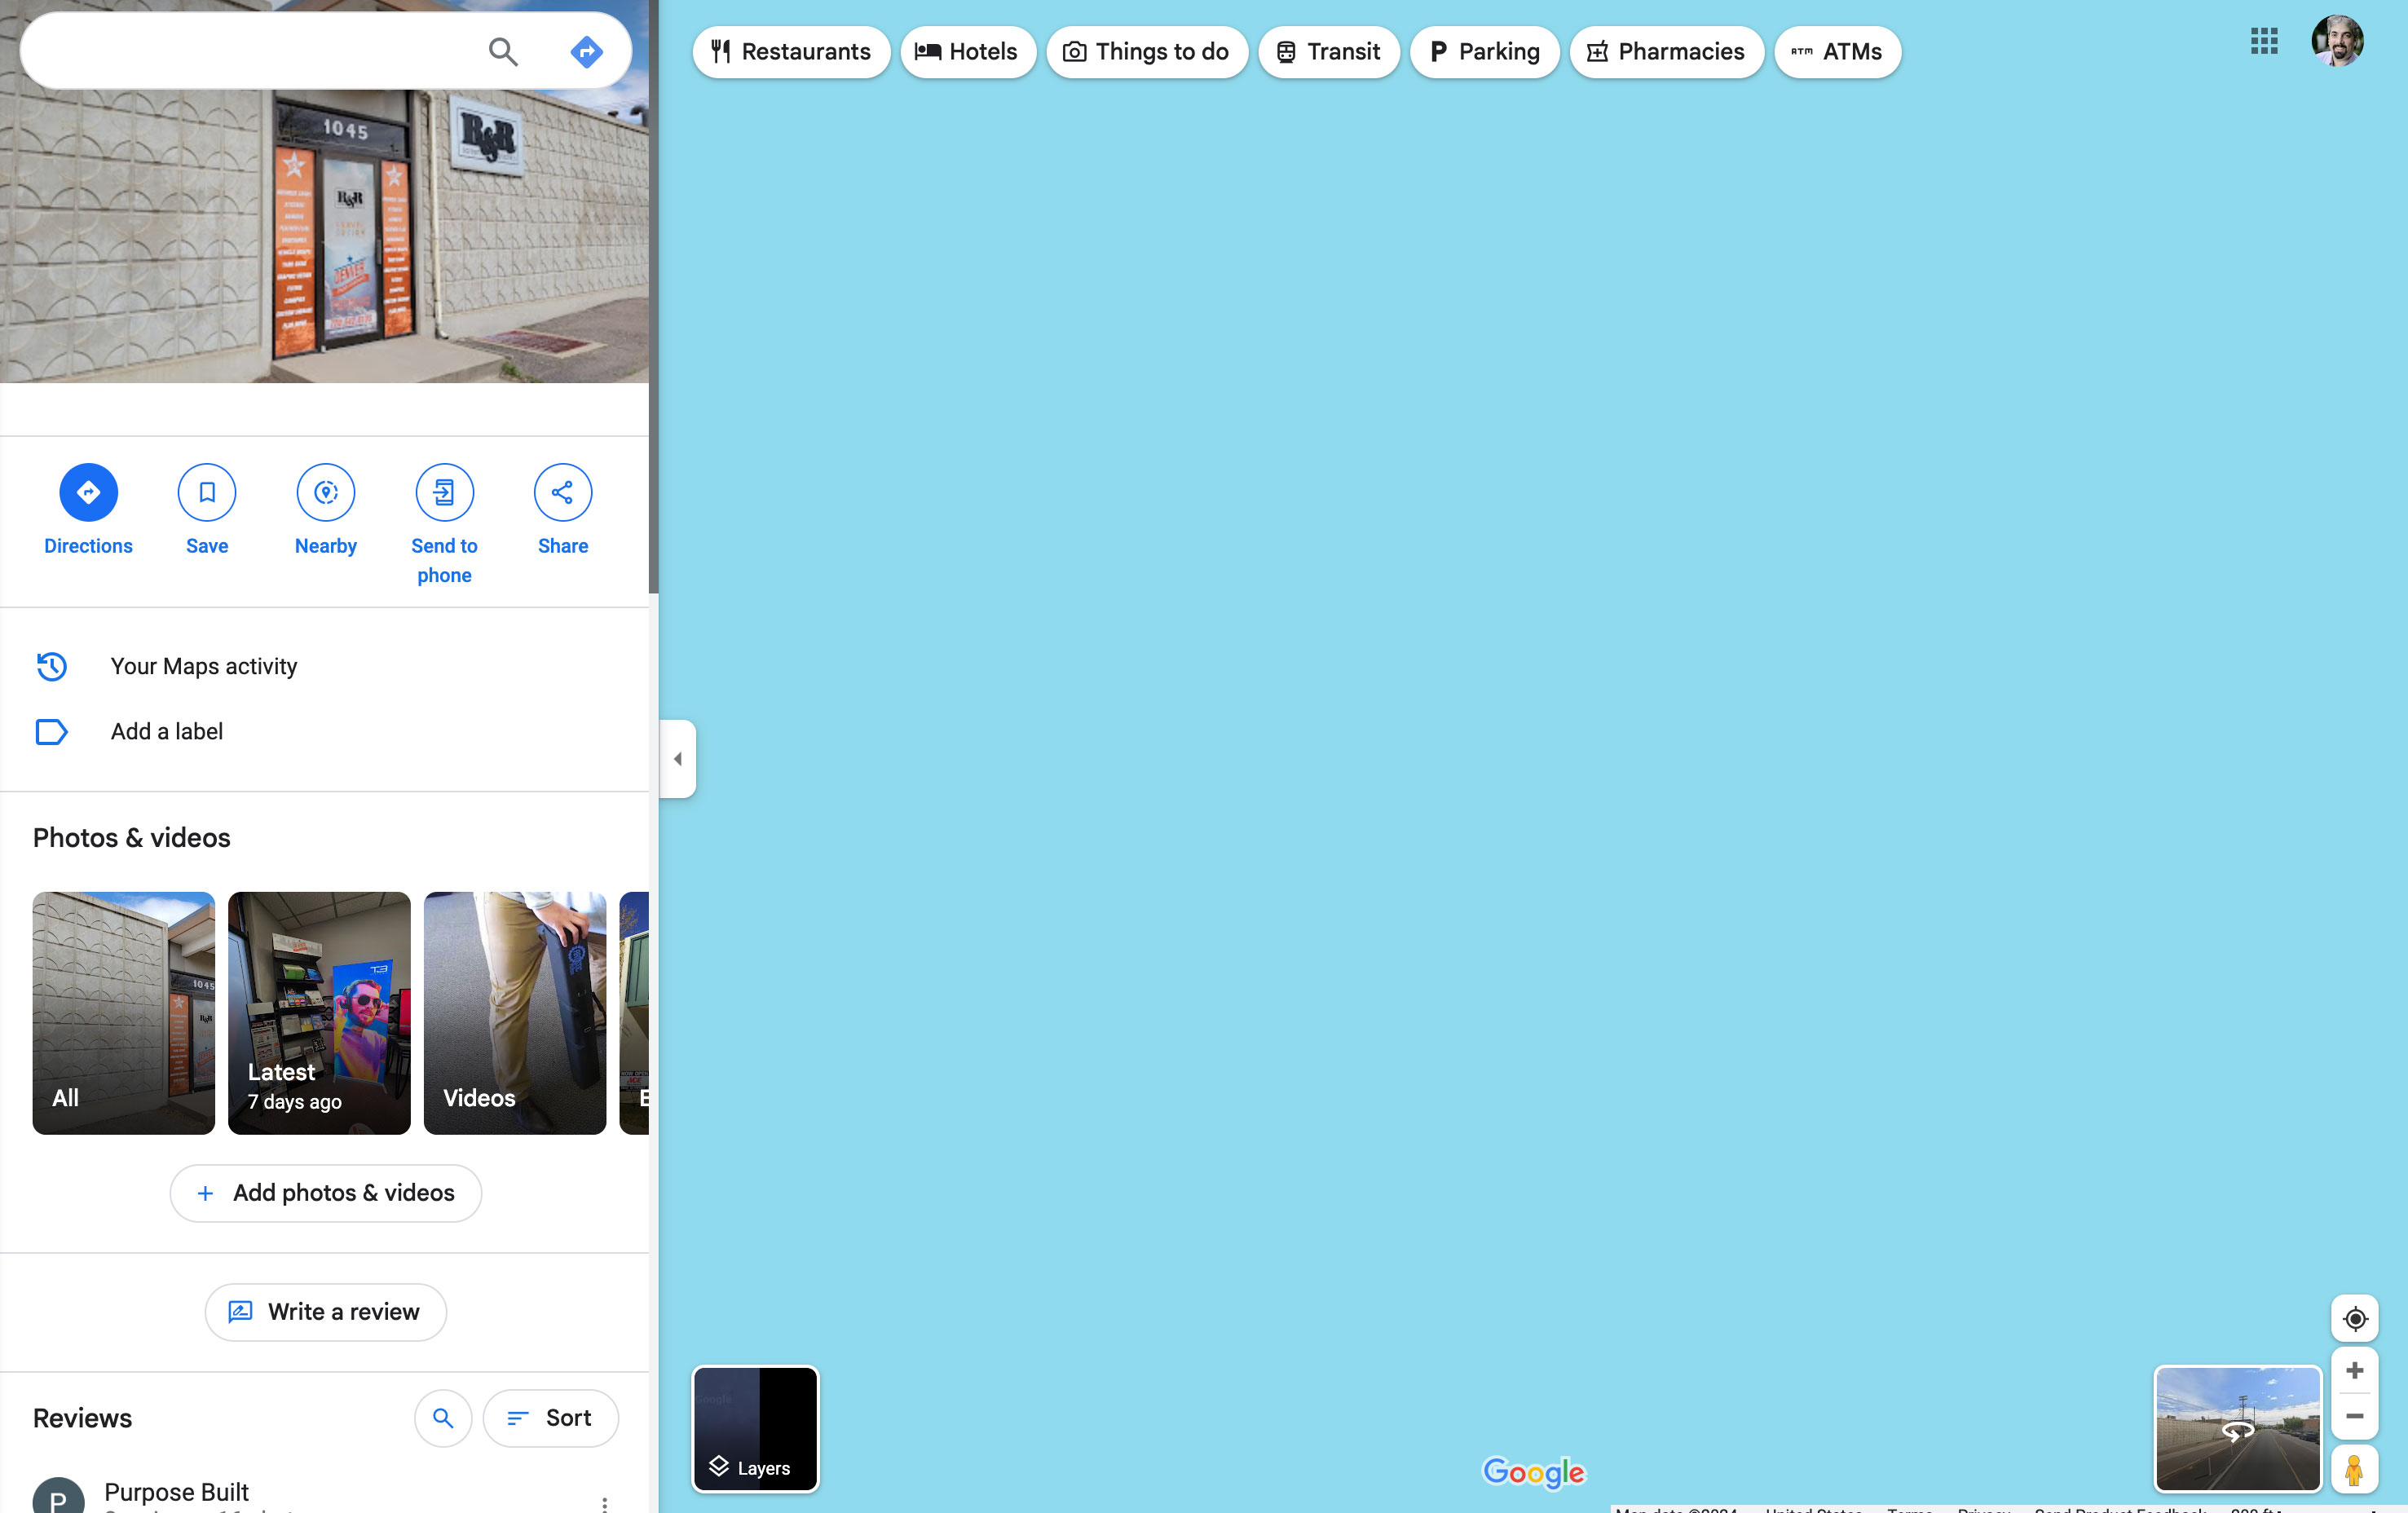
Task: Open Your Maps activity
Action: 324,666
